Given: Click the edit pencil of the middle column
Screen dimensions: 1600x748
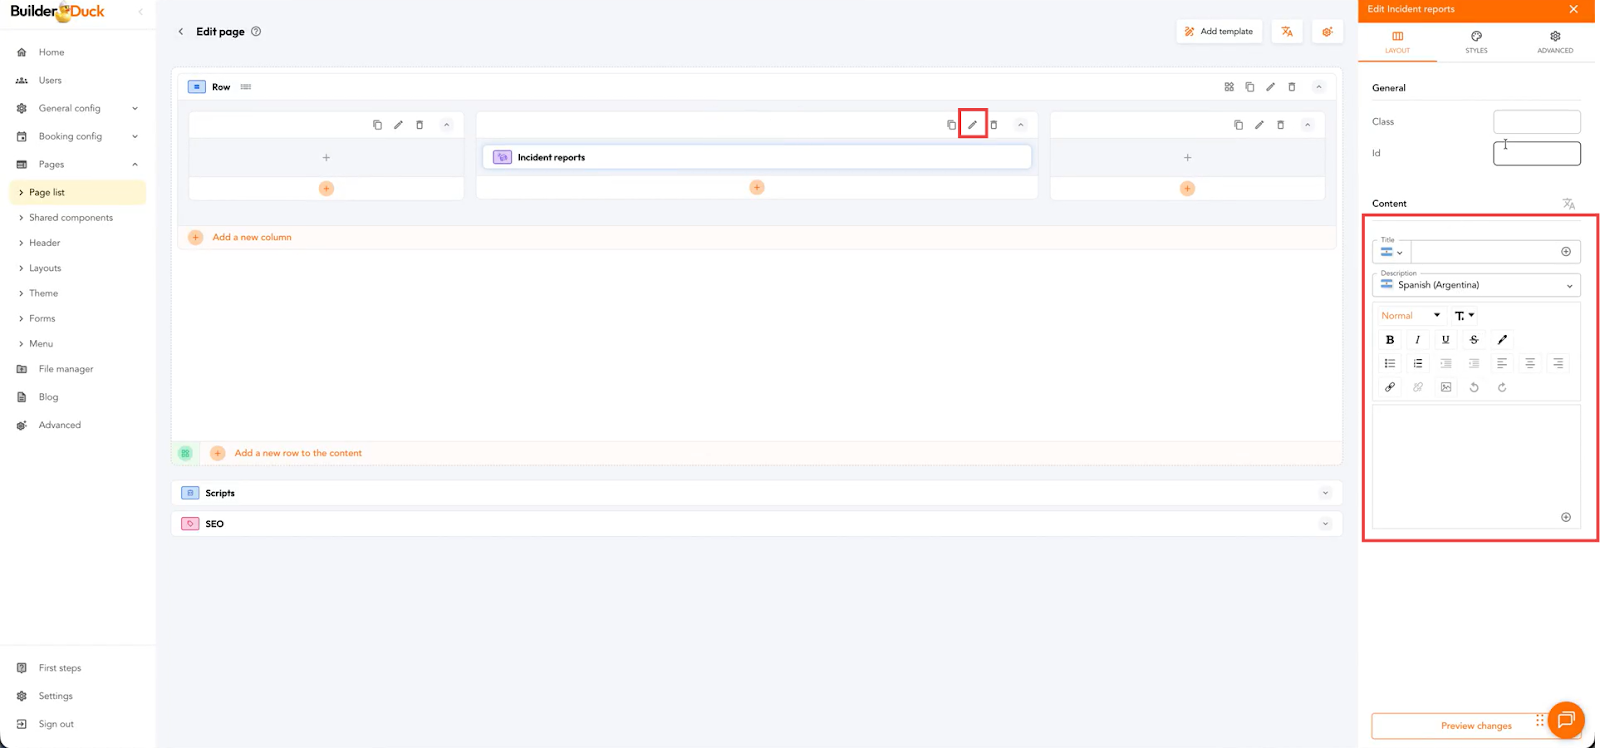Looking at the screenshot, I should point(972,125).
